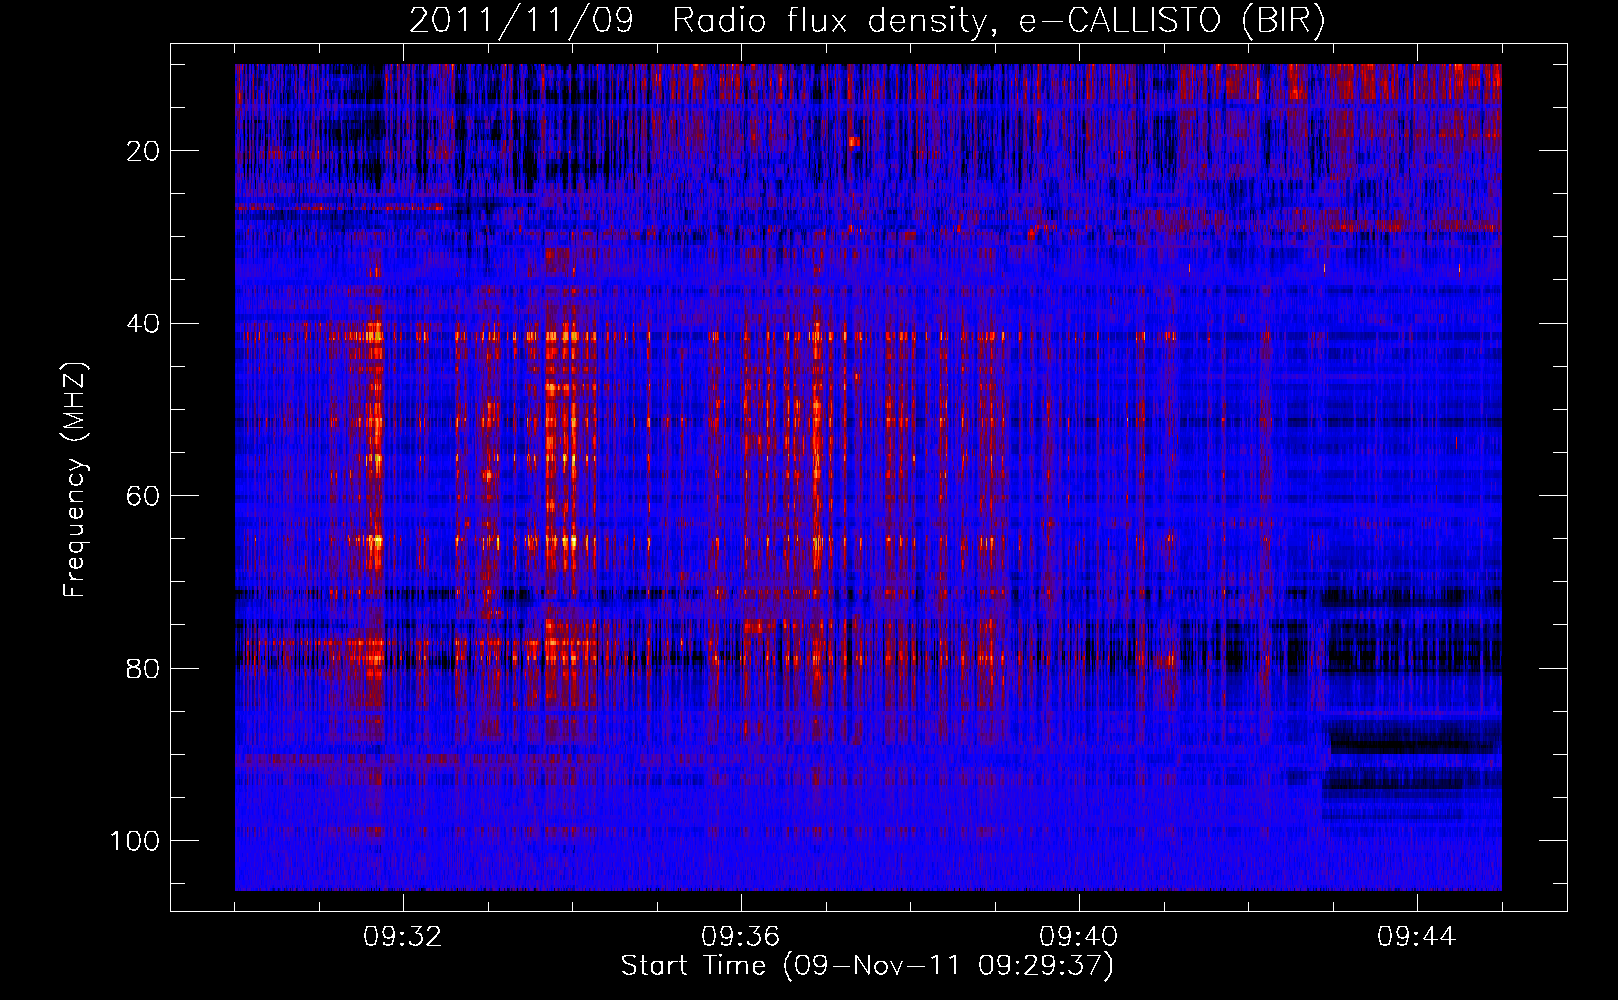Click the 80 frequency tick label
This screenshot has height=1000, width=1618.
point(144,668)
